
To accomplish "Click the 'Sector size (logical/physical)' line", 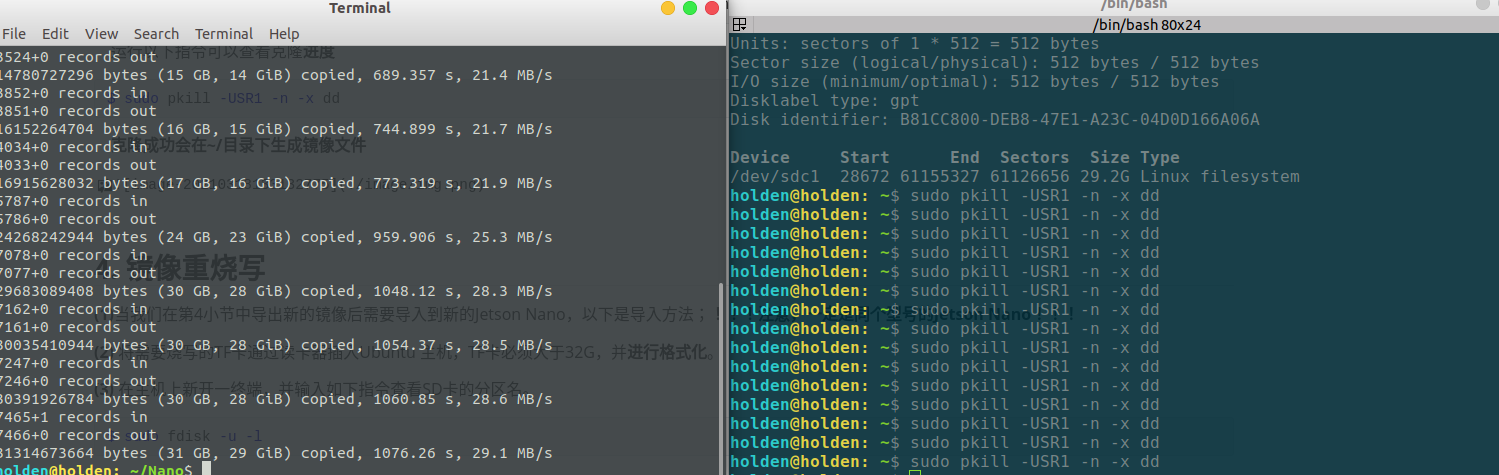I will pyautogui.click(x=994, y=62).
